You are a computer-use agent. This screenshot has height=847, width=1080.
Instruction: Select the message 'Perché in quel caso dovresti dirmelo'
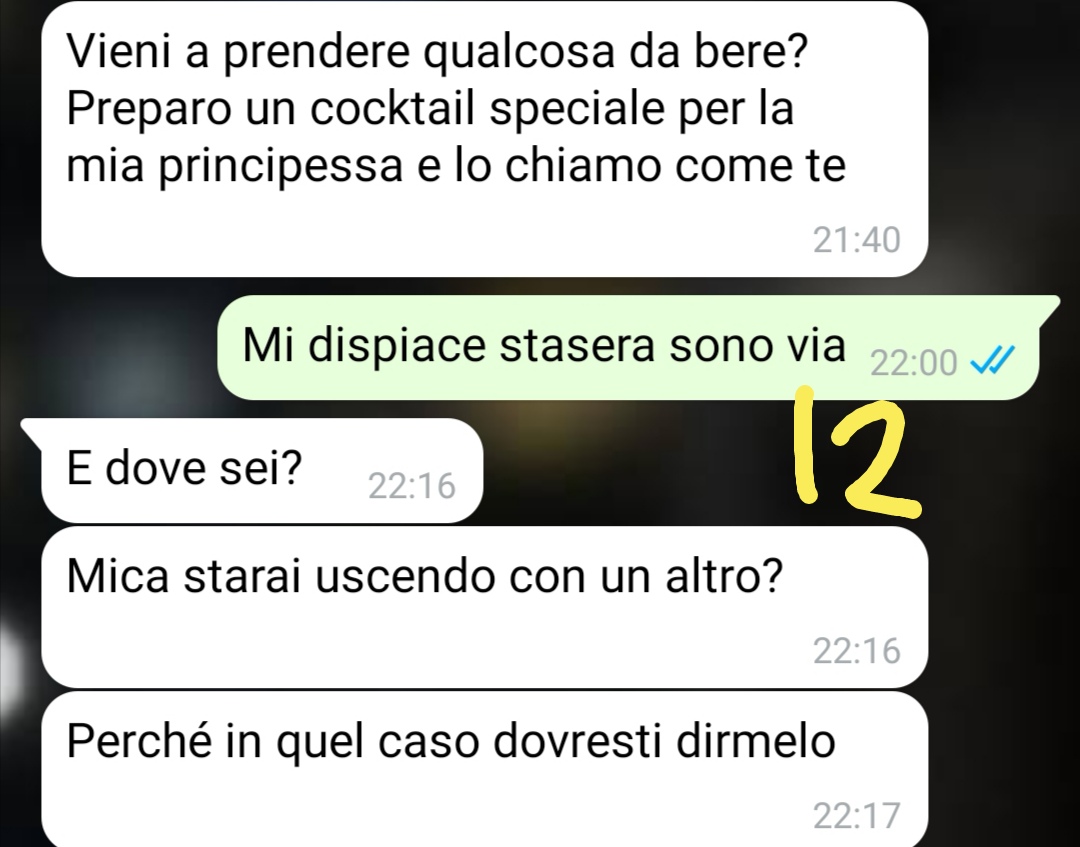tap(484, 769)
